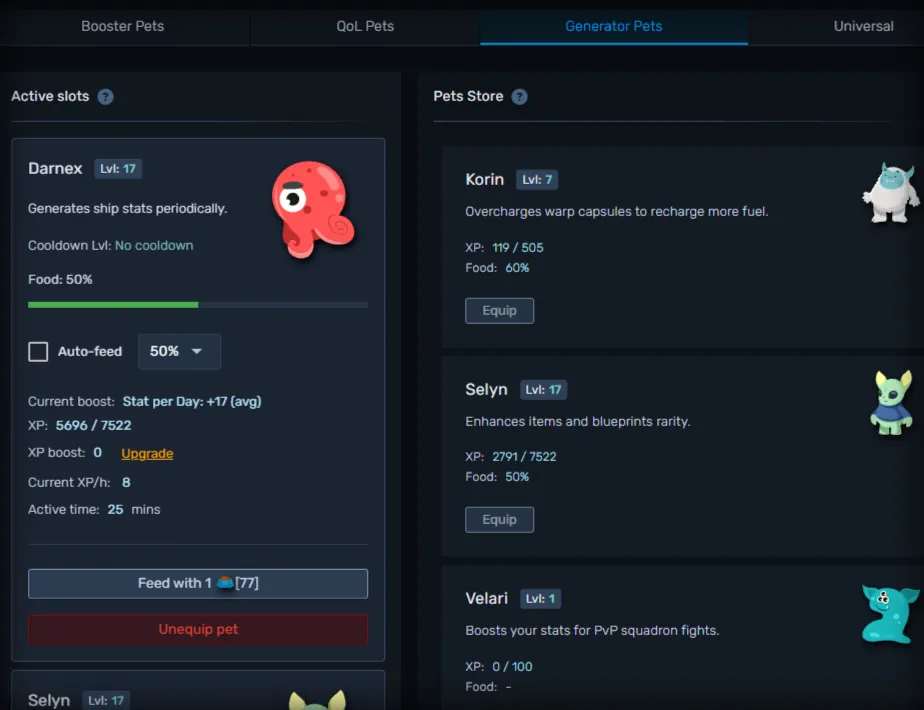
Task: Click the Korin yeti pet image
Action: [891, 193]
